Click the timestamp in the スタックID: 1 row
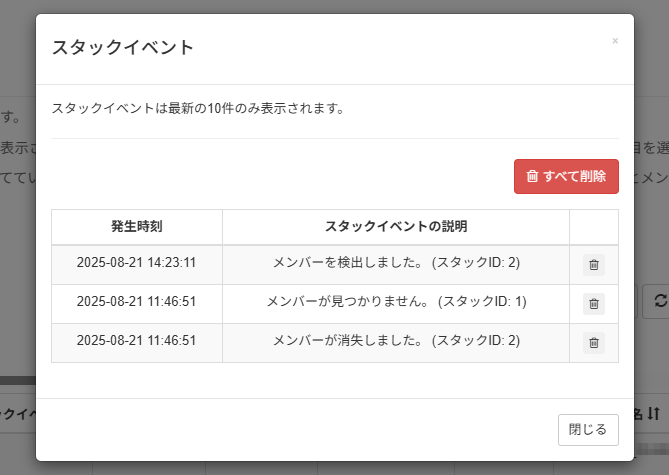Image resolution: width=669 pixels, height=475 pixels. coord(137,301)
